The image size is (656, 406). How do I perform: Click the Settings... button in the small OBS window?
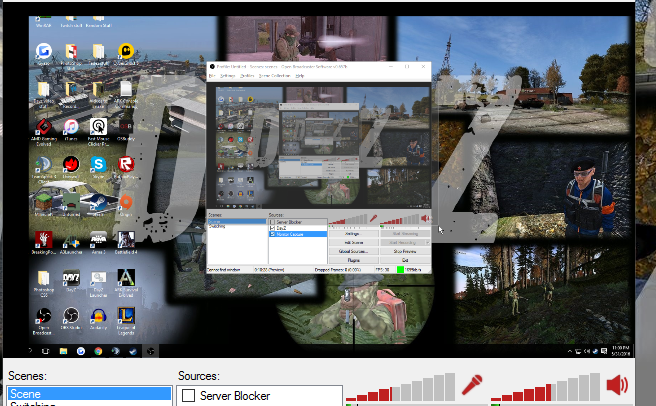pos(354,234)
